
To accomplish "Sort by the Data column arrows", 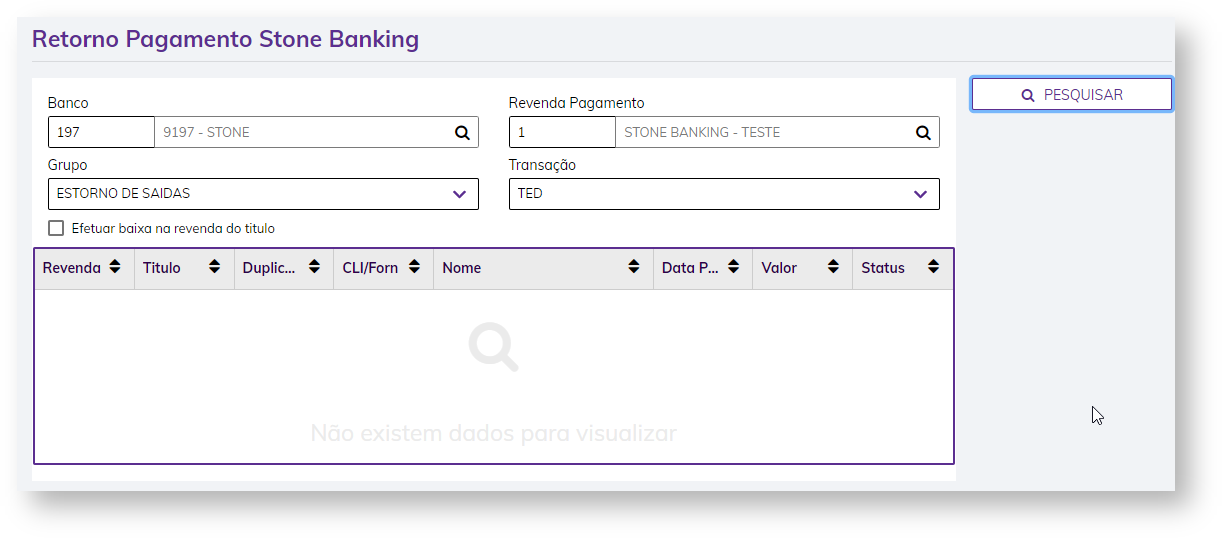I will point(734,268).
